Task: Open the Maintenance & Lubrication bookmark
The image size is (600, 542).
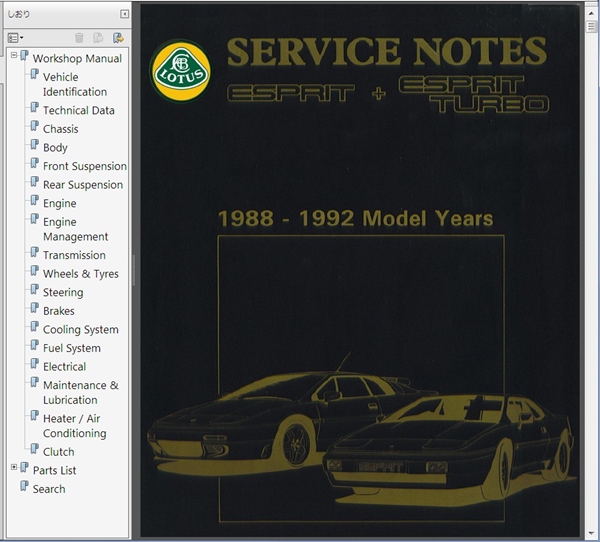Action: click(81, 393)
